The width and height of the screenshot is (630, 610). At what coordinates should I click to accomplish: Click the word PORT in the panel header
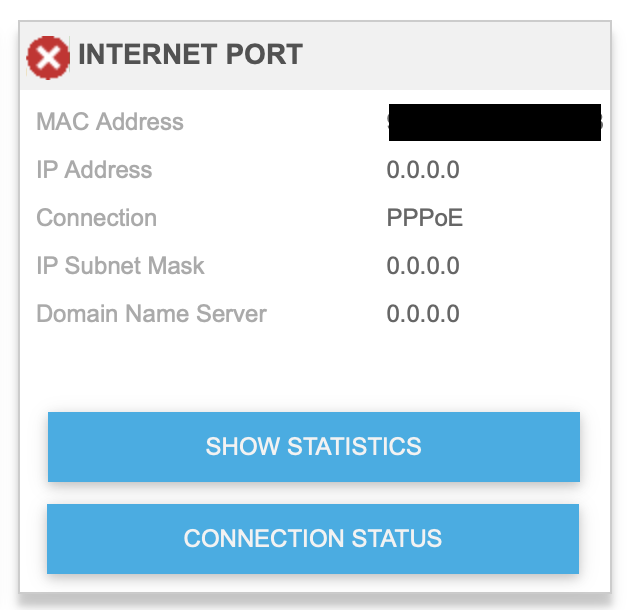(x=266, y=55)
